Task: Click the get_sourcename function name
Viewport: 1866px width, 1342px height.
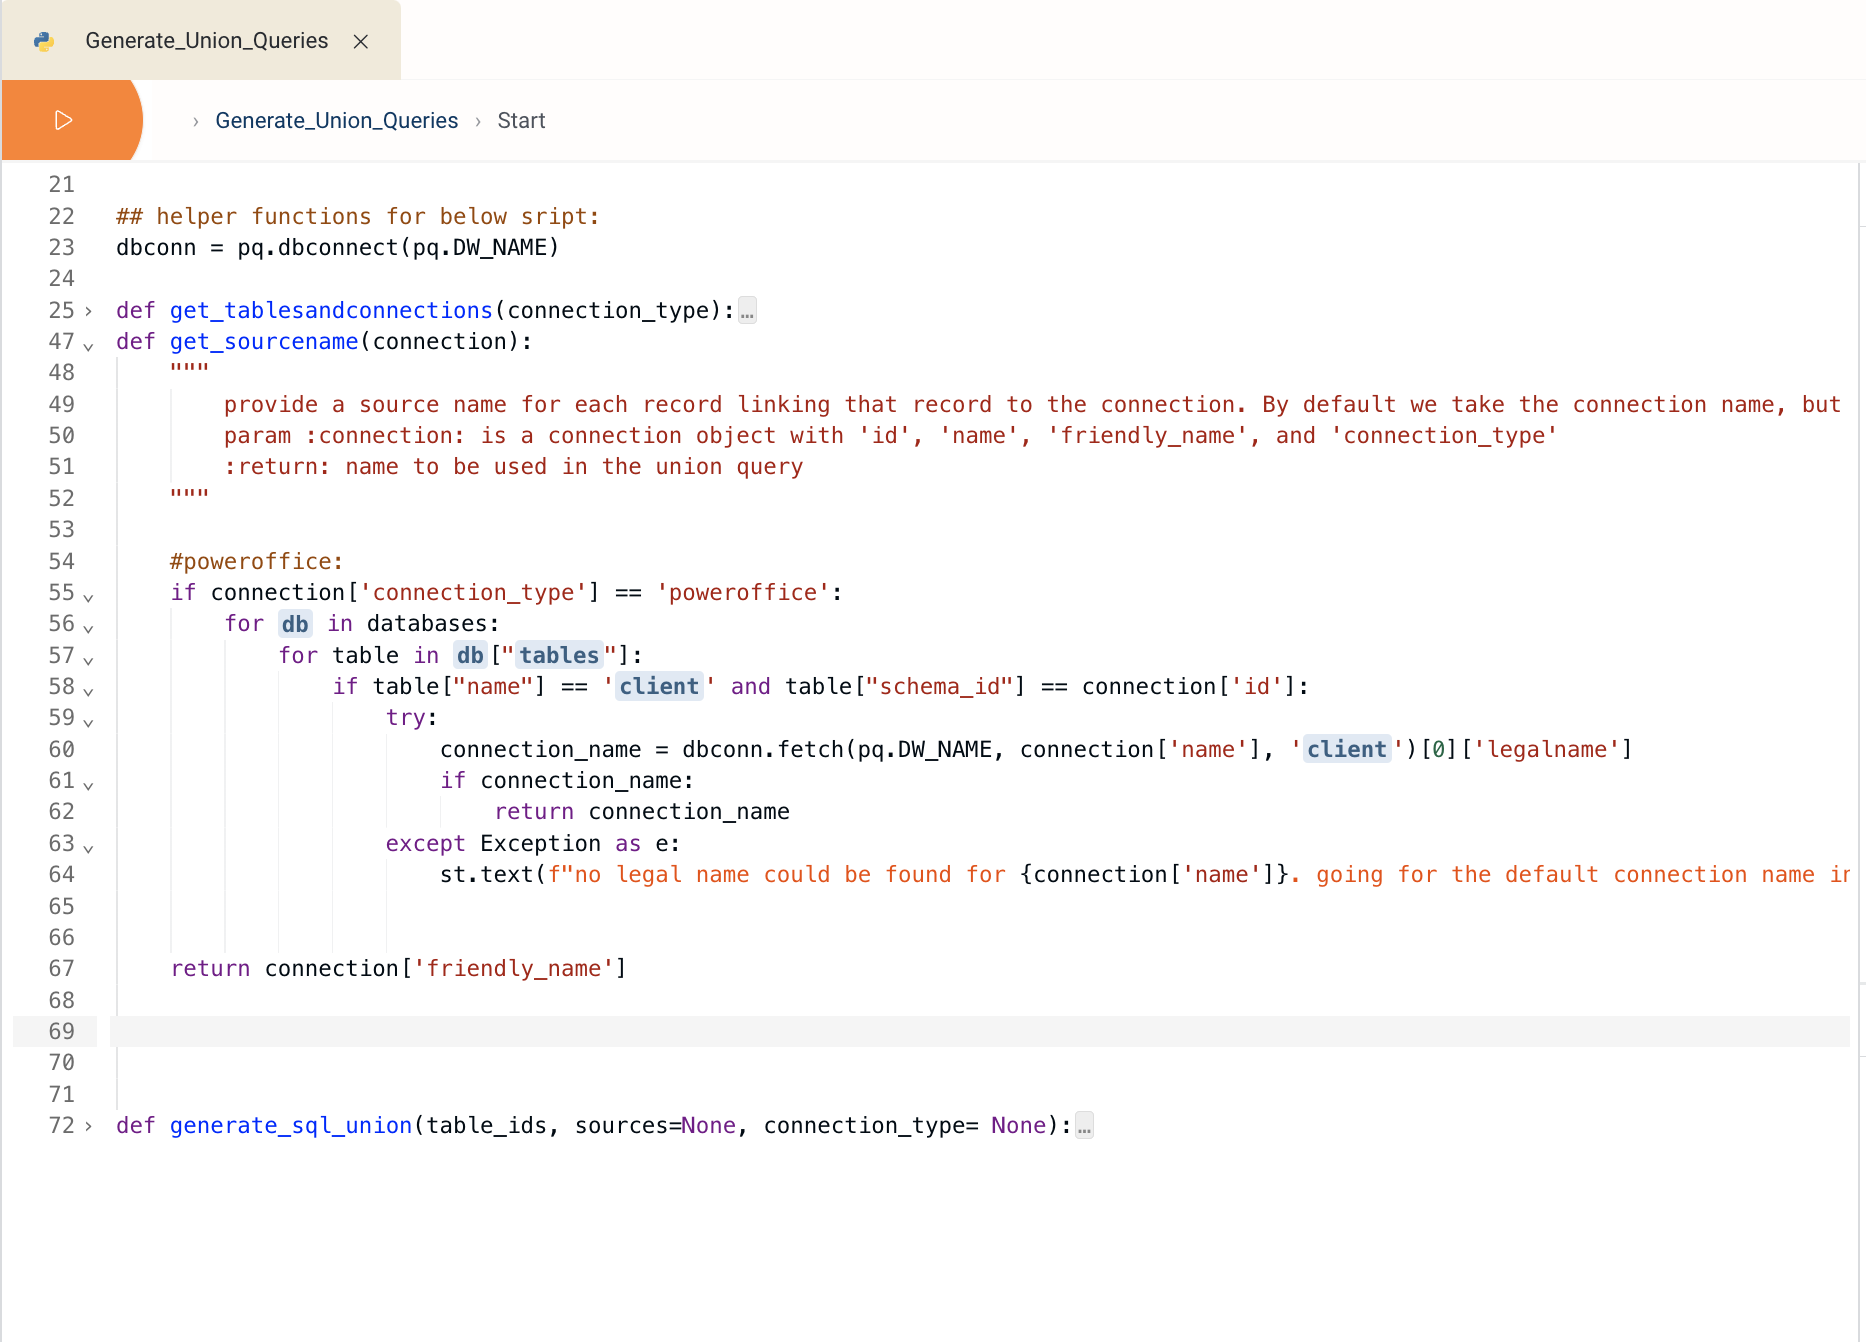Action: (x=264, y=342)
